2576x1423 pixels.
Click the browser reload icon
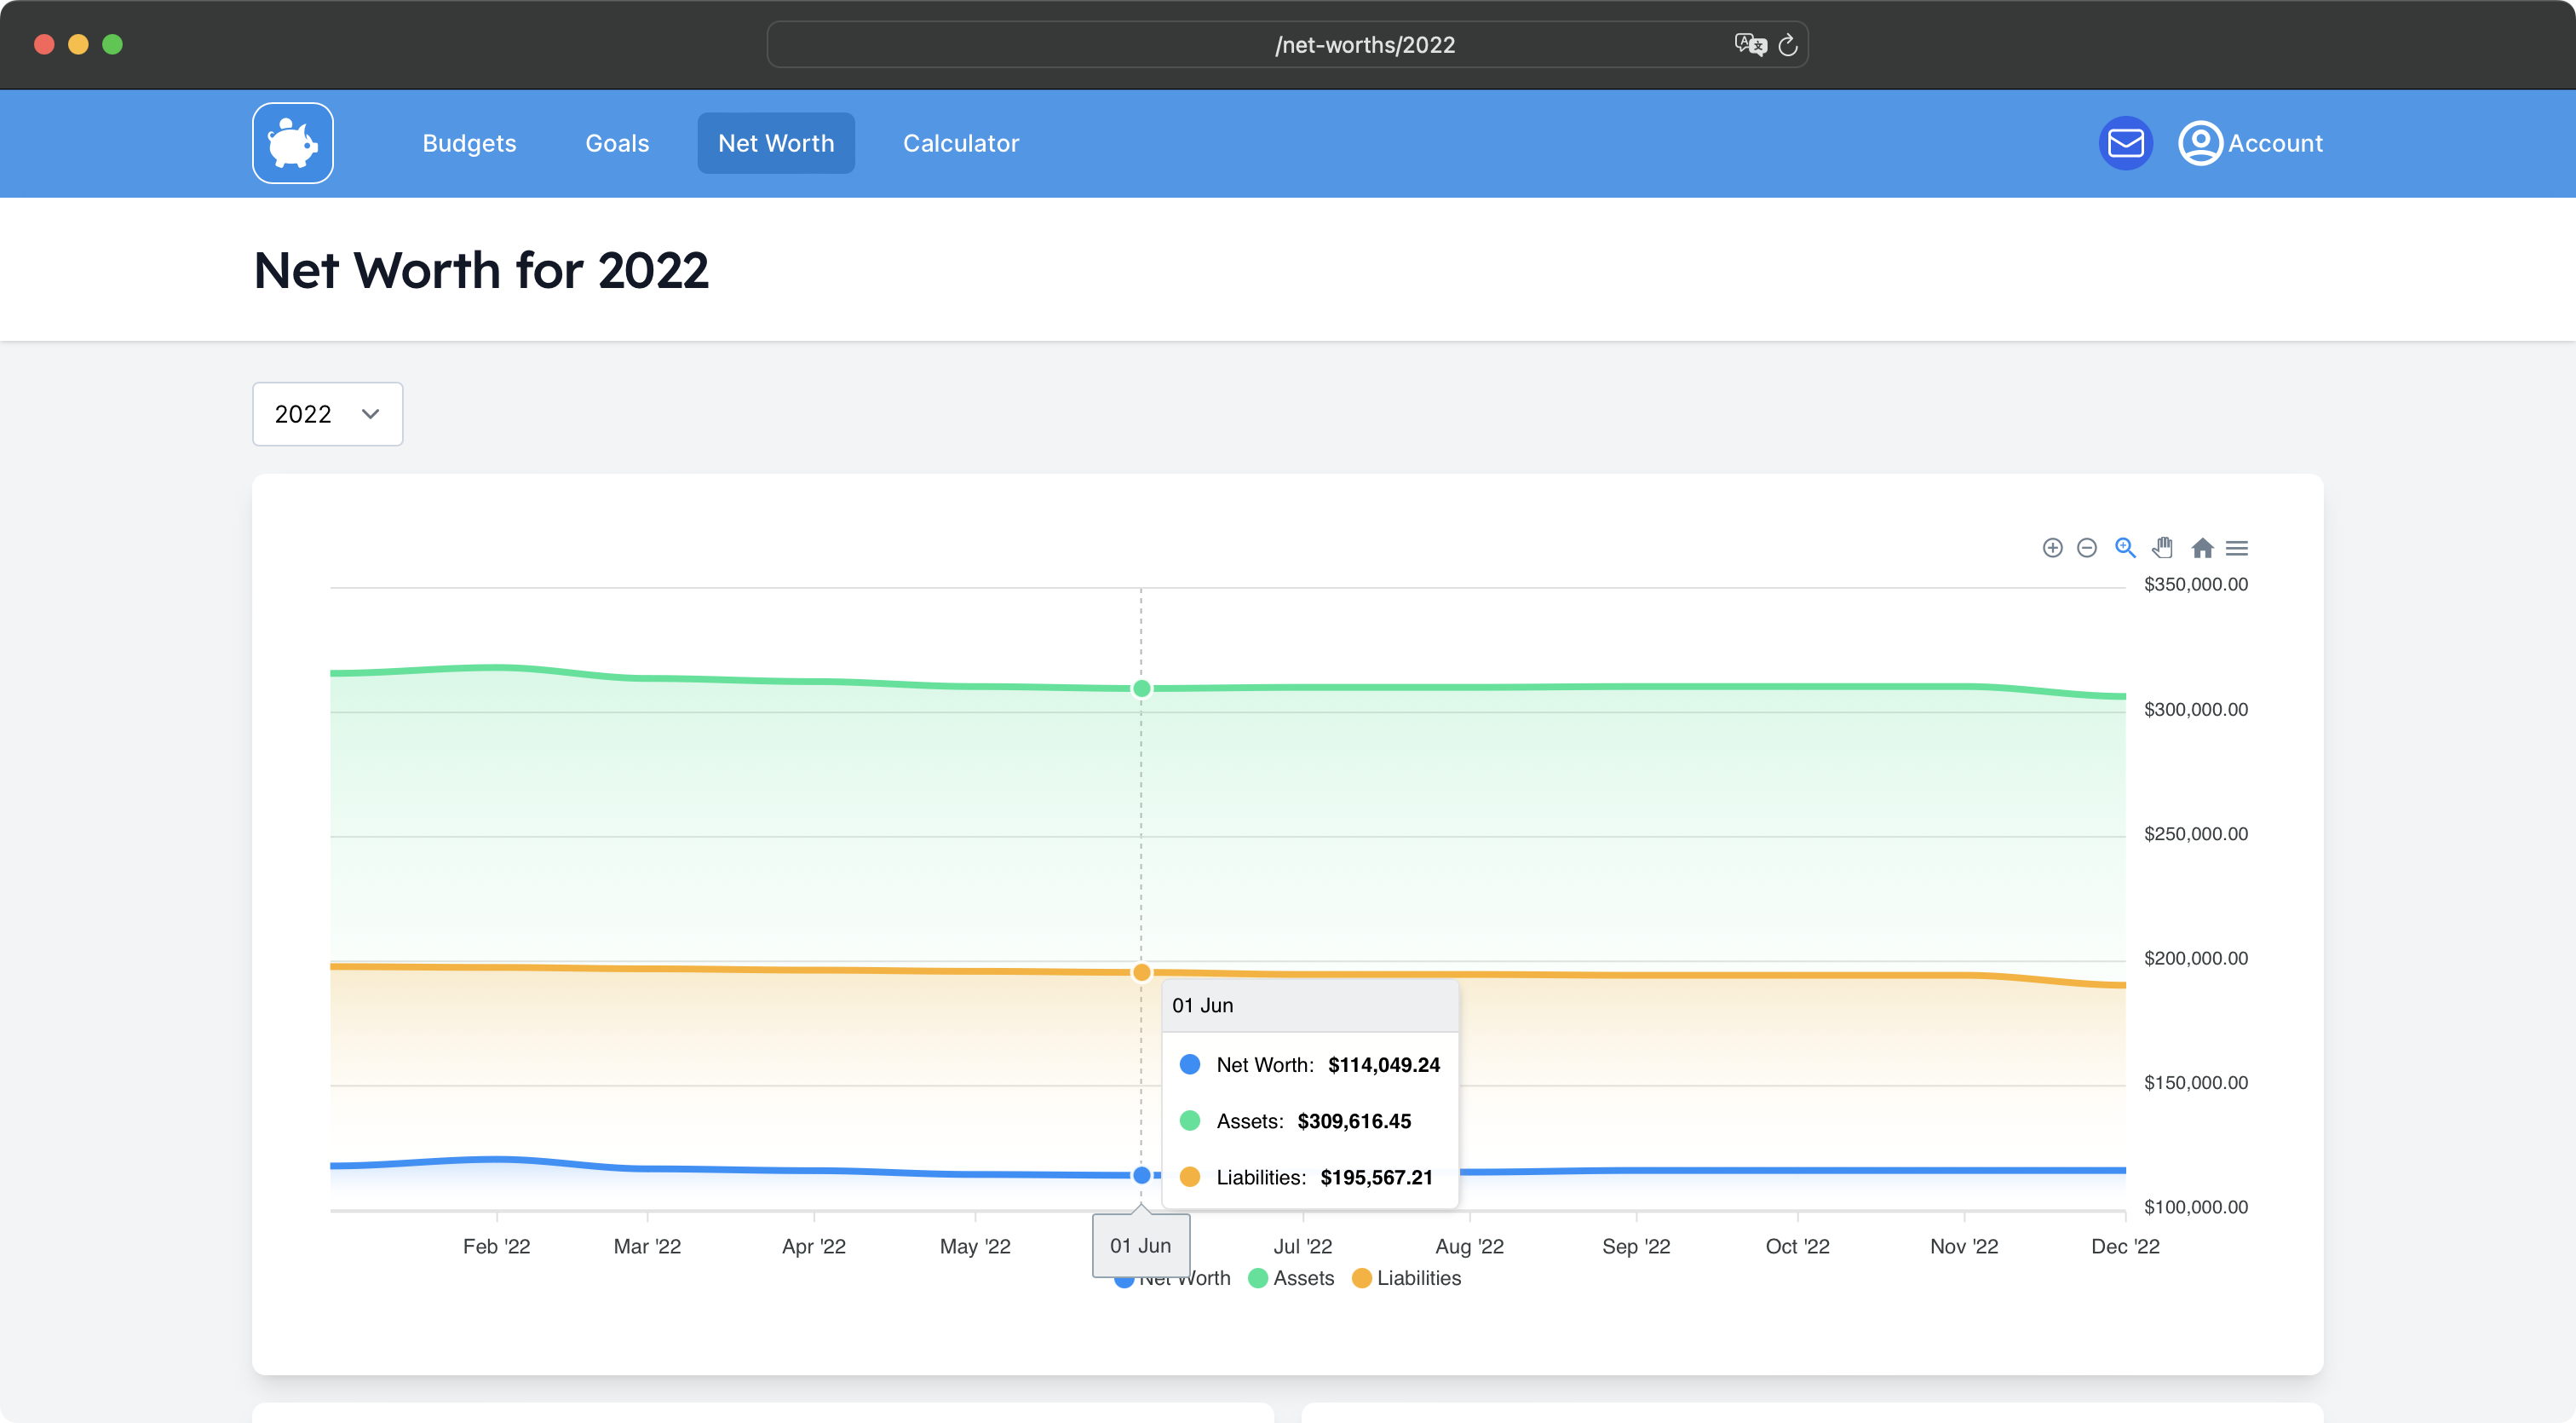[1788, 45]
